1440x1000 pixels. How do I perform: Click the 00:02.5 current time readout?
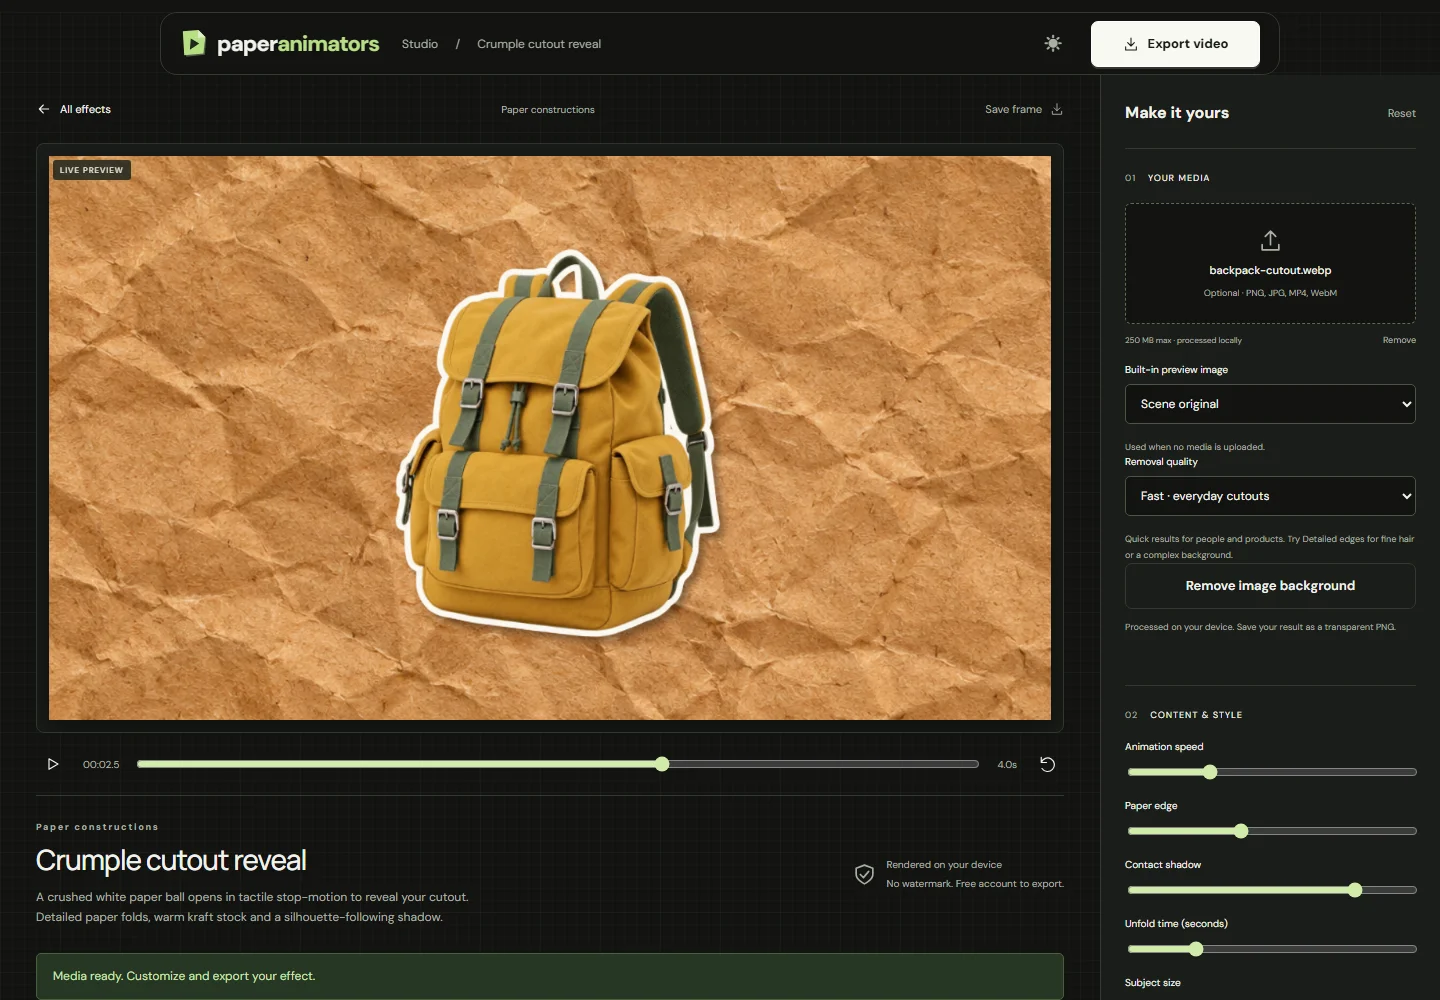pos(101,765)
